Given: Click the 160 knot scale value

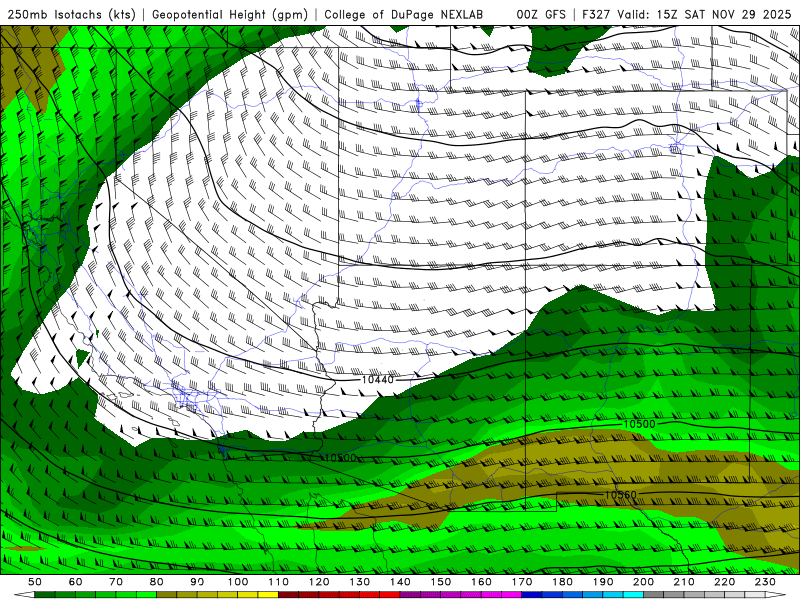Looking at the screenshot, I should (x=481, y=582).
